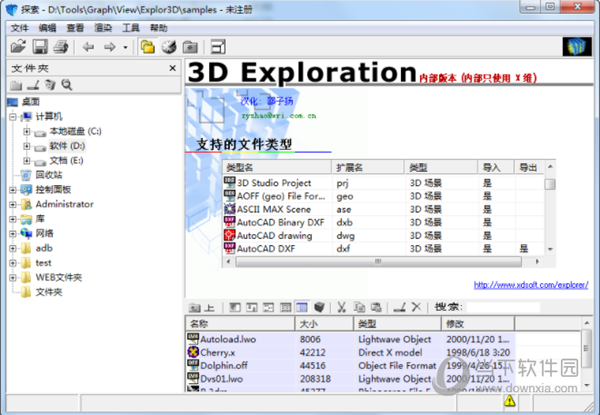This screenshot has height=415, width=600.
Task: Select the 文件夹 item at tree bottom
Action: pyautogui.click(x=49, y=292)
